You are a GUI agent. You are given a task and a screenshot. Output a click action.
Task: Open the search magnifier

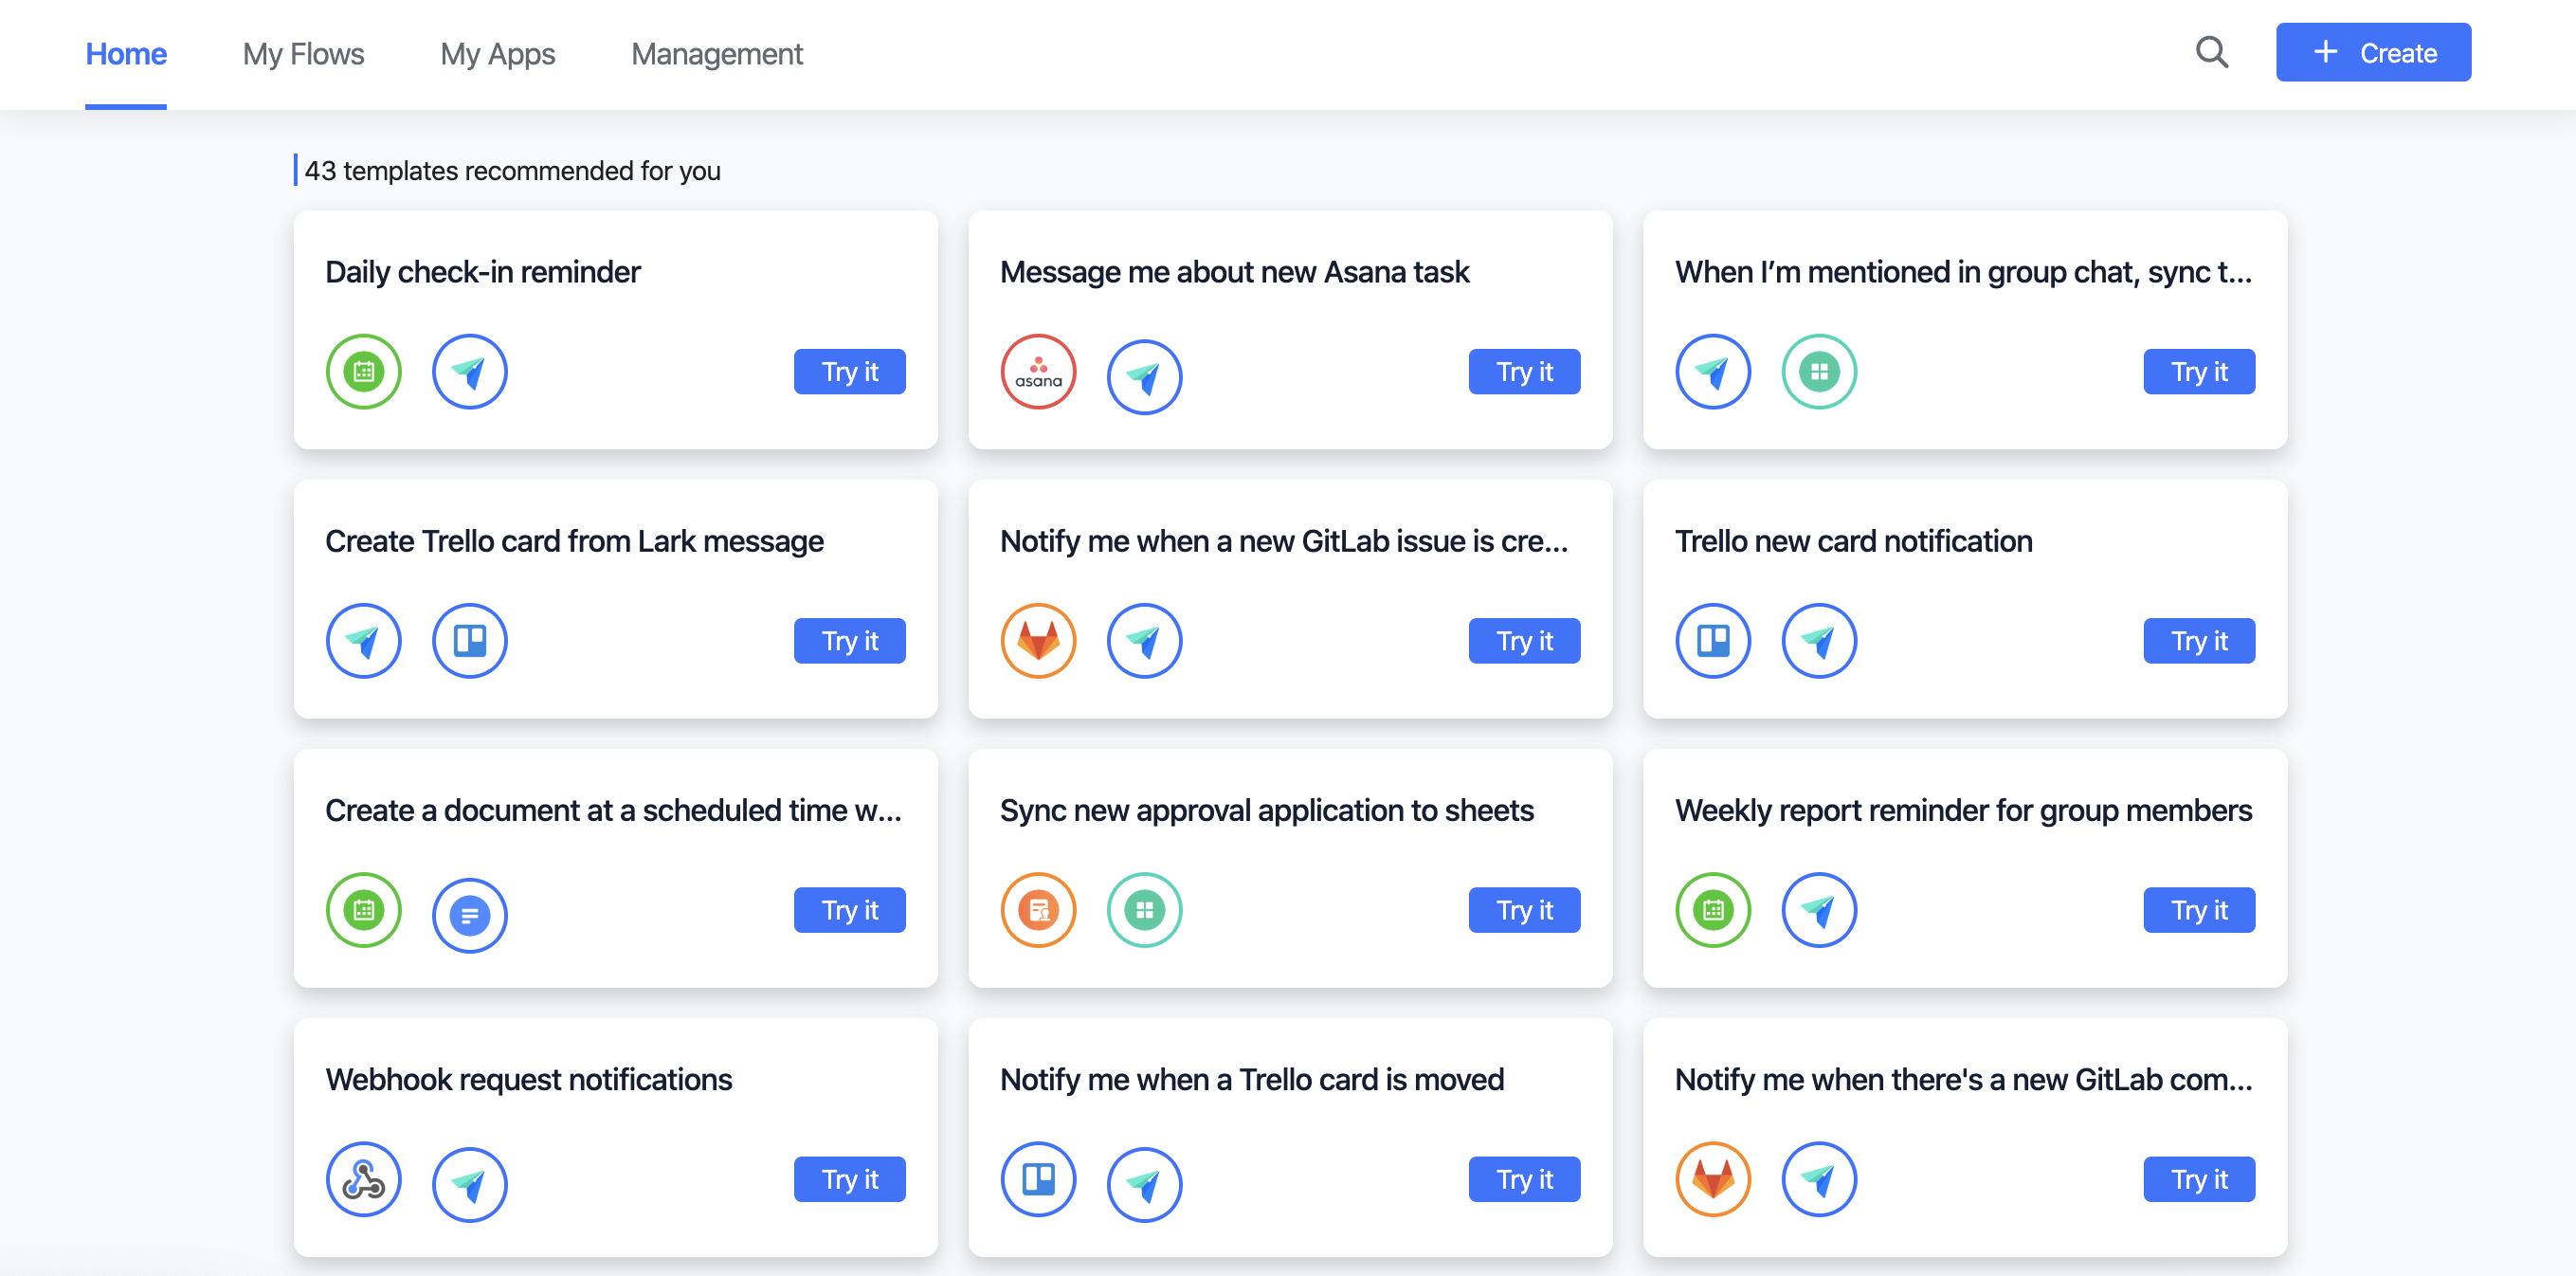pyautogui.click(x=2211, y=52)
